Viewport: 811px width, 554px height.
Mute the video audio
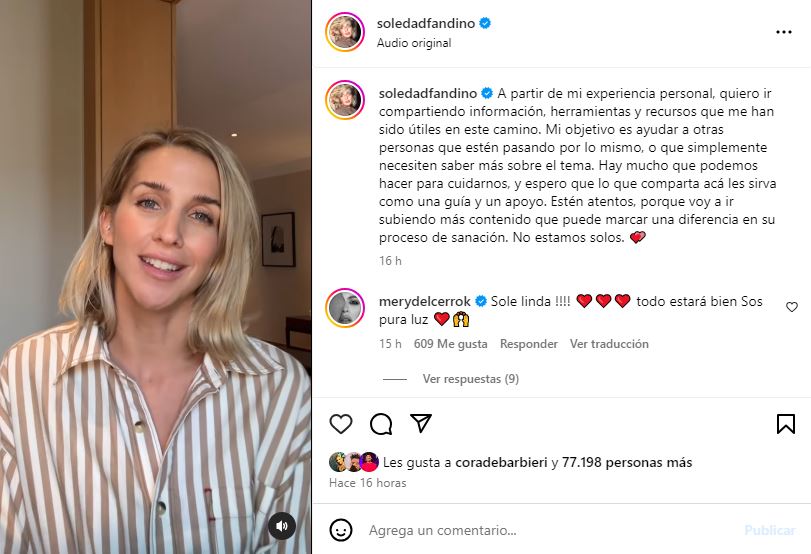point(282,526)
